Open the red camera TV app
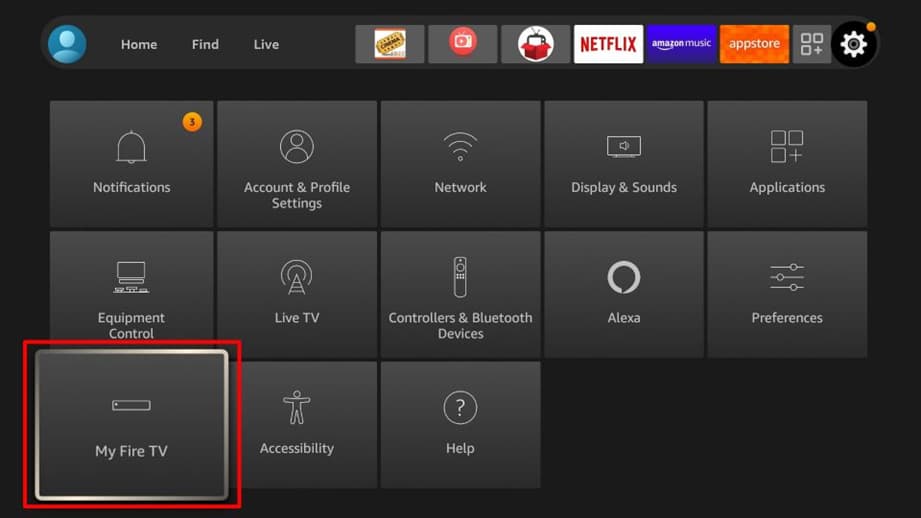921x518 pixels. (x=463, y=44)
